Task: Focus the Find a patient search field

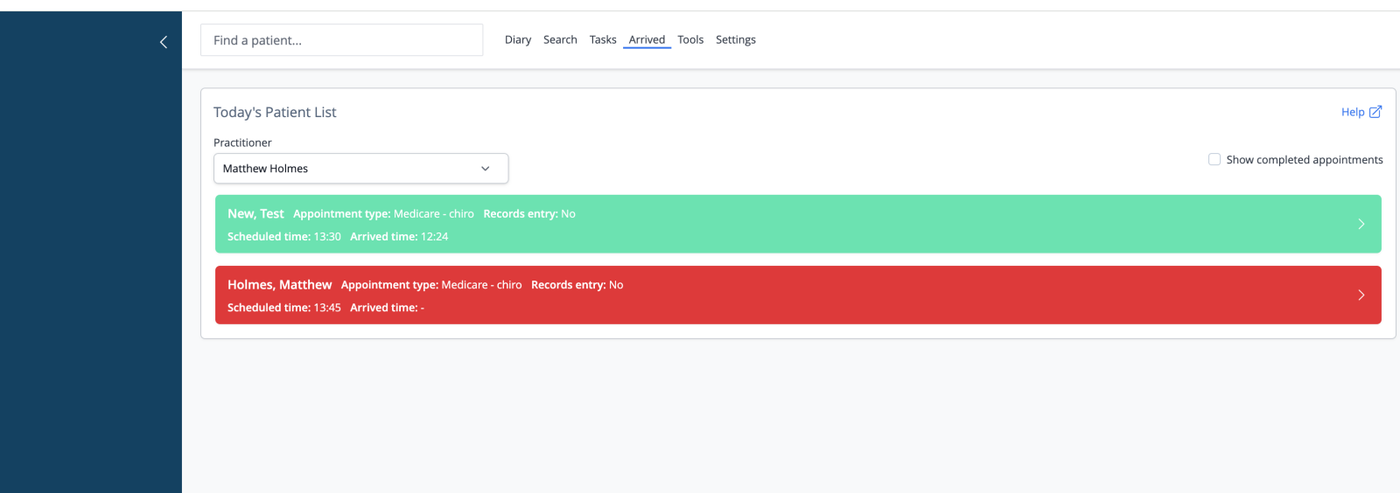Action: (342, 40)
